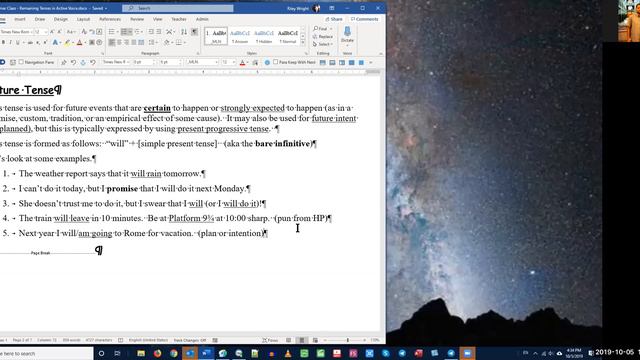Image resolution: width=640 pixels, height=360 pixels.
Task: Open Font dialog launcher
Action: point(102,53)
